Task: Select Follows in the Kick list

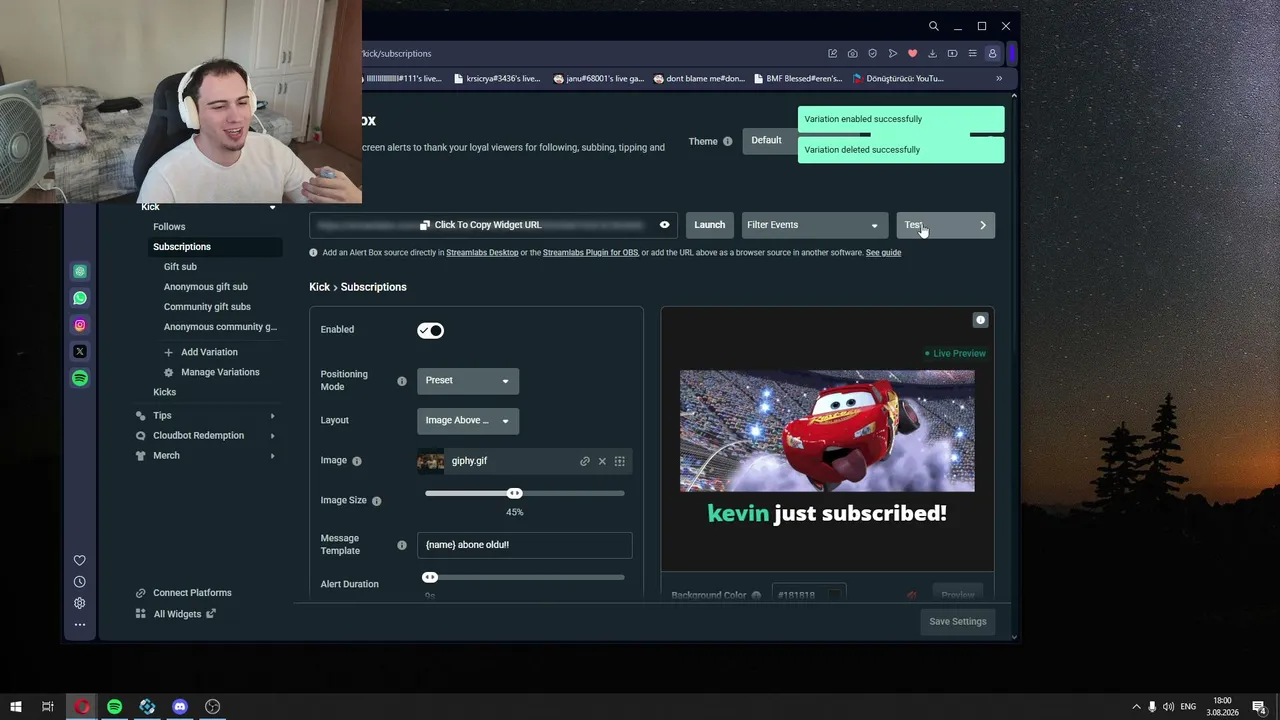Action: tap(169, 227)
